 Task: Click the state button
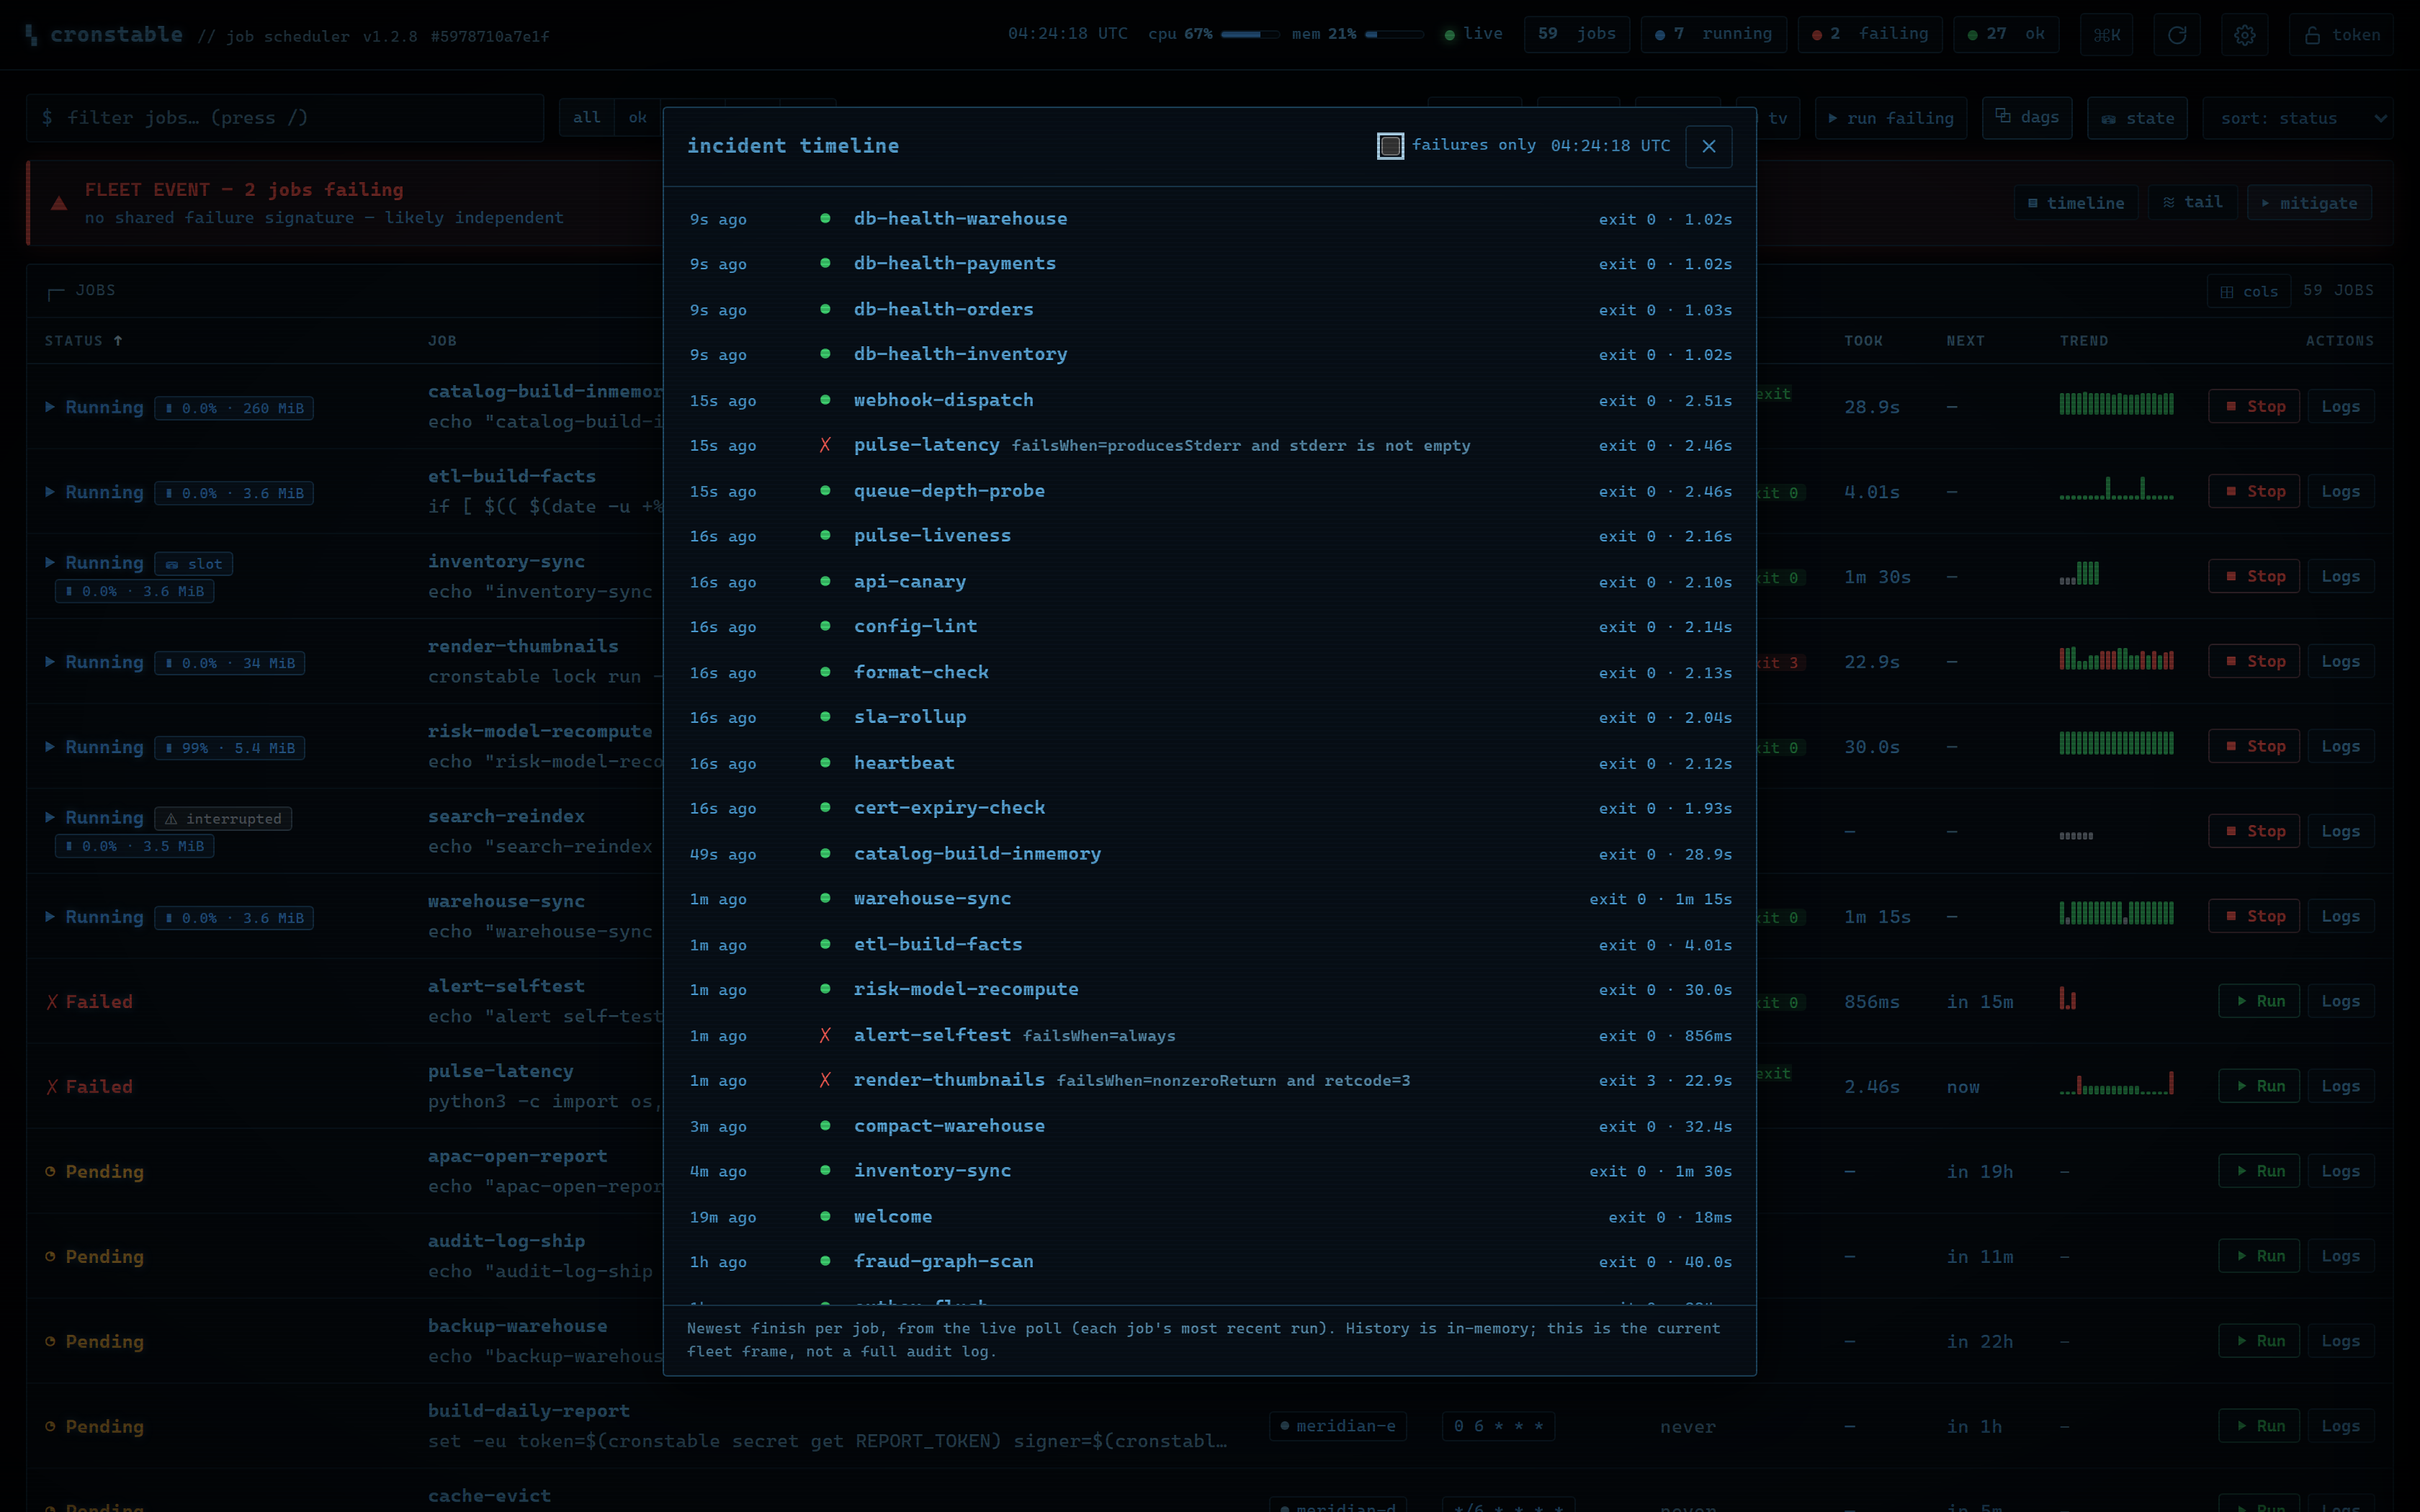coord(2137,118)
